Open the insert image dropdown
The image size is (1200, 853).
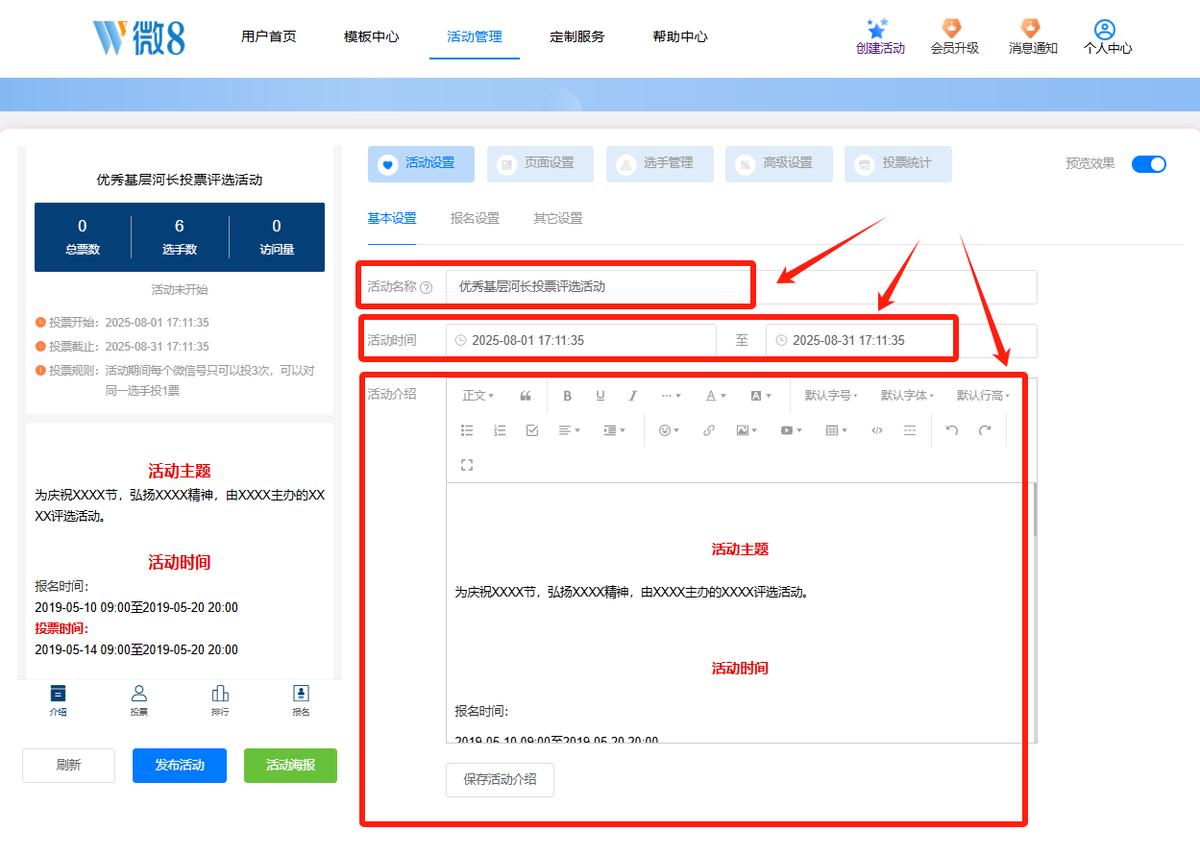tap(746, 430)
